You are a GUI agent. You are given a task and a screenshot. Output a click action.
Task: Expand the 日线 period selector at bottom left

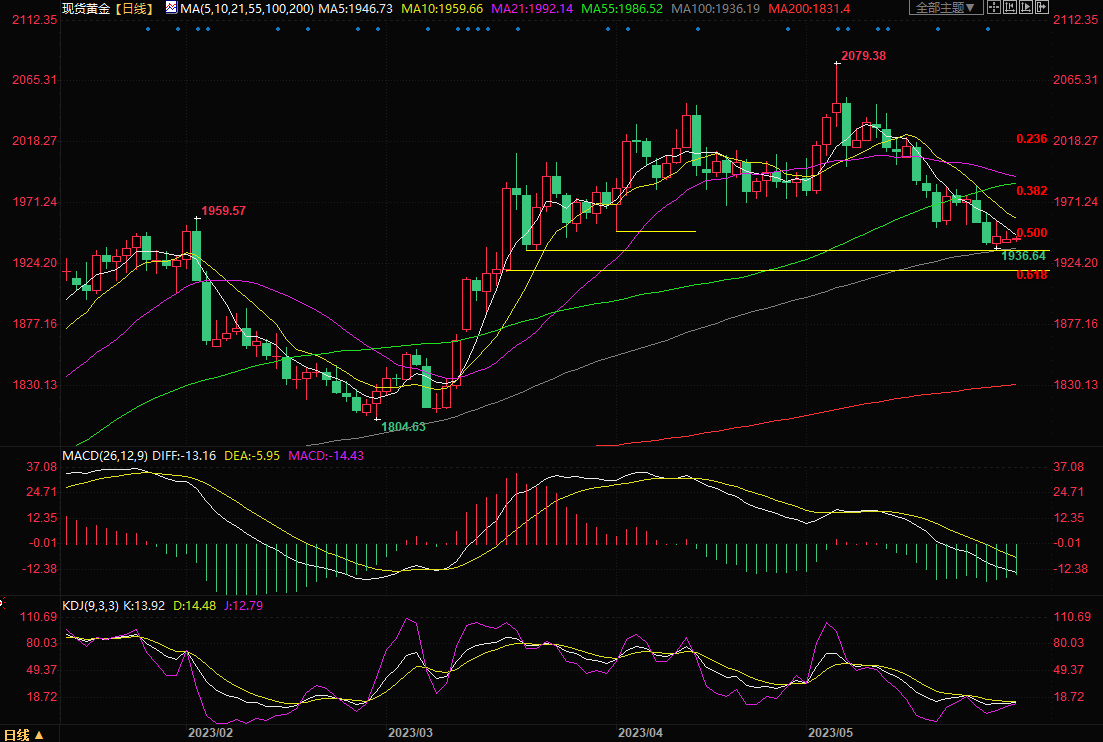[24, 735]
